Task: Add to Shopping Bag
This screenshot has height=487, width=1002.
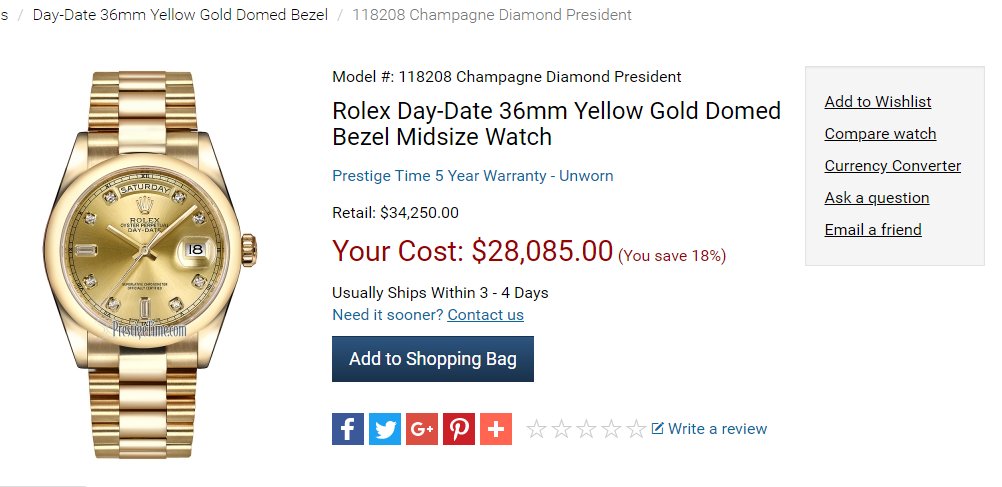Action: point(433,359)
